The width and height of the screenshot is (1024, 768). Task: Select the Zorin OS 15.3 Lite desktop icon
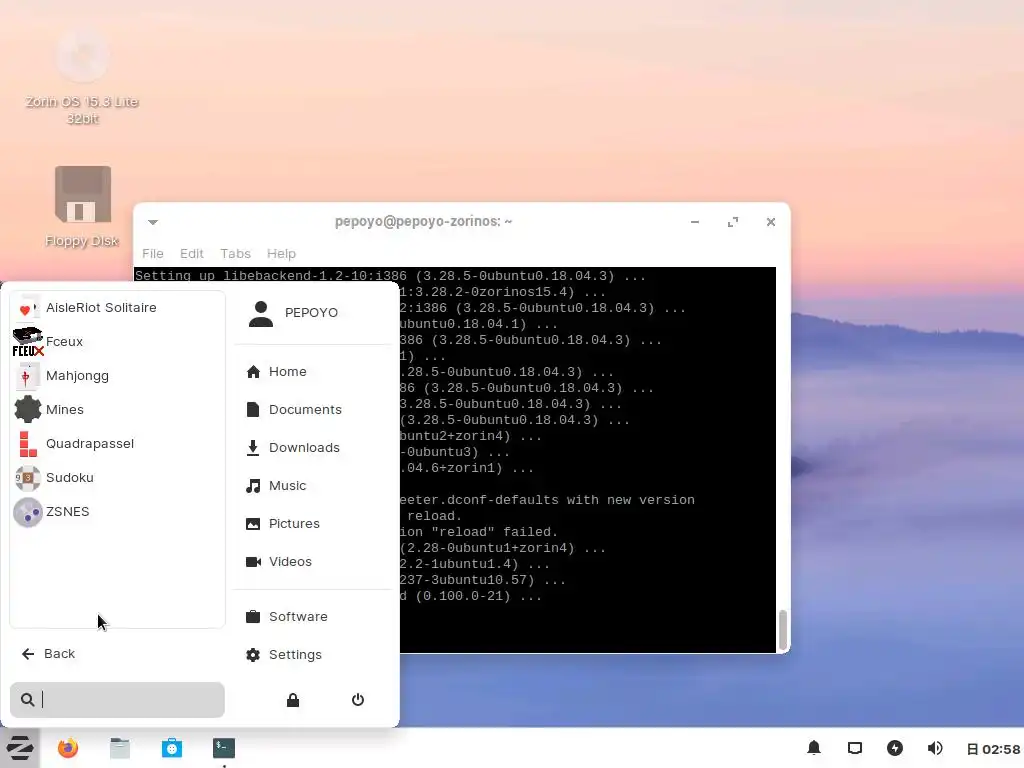coord(82,77)
